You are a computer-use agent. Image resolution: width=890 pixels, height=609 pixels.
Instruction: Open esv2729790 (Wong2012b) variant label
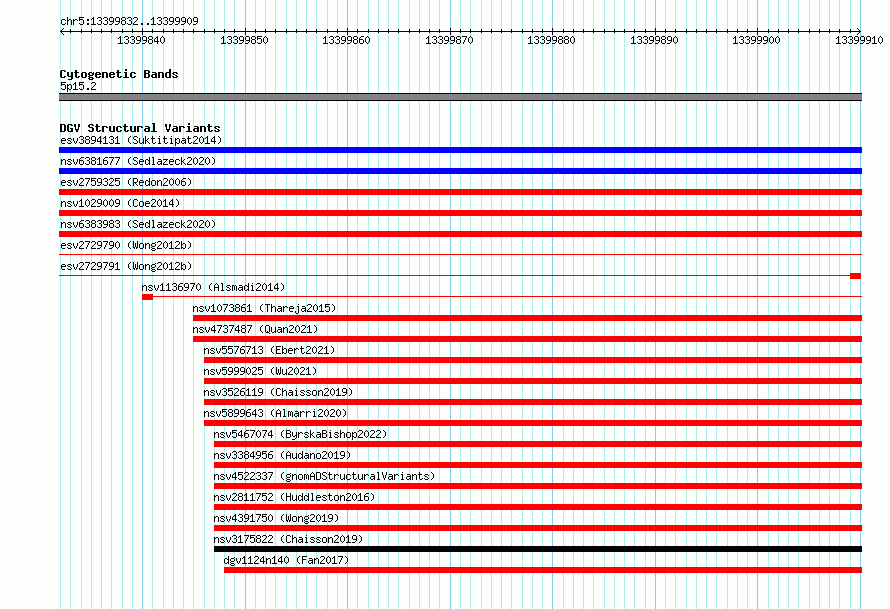pyautogui.click(x=126, y=245)
